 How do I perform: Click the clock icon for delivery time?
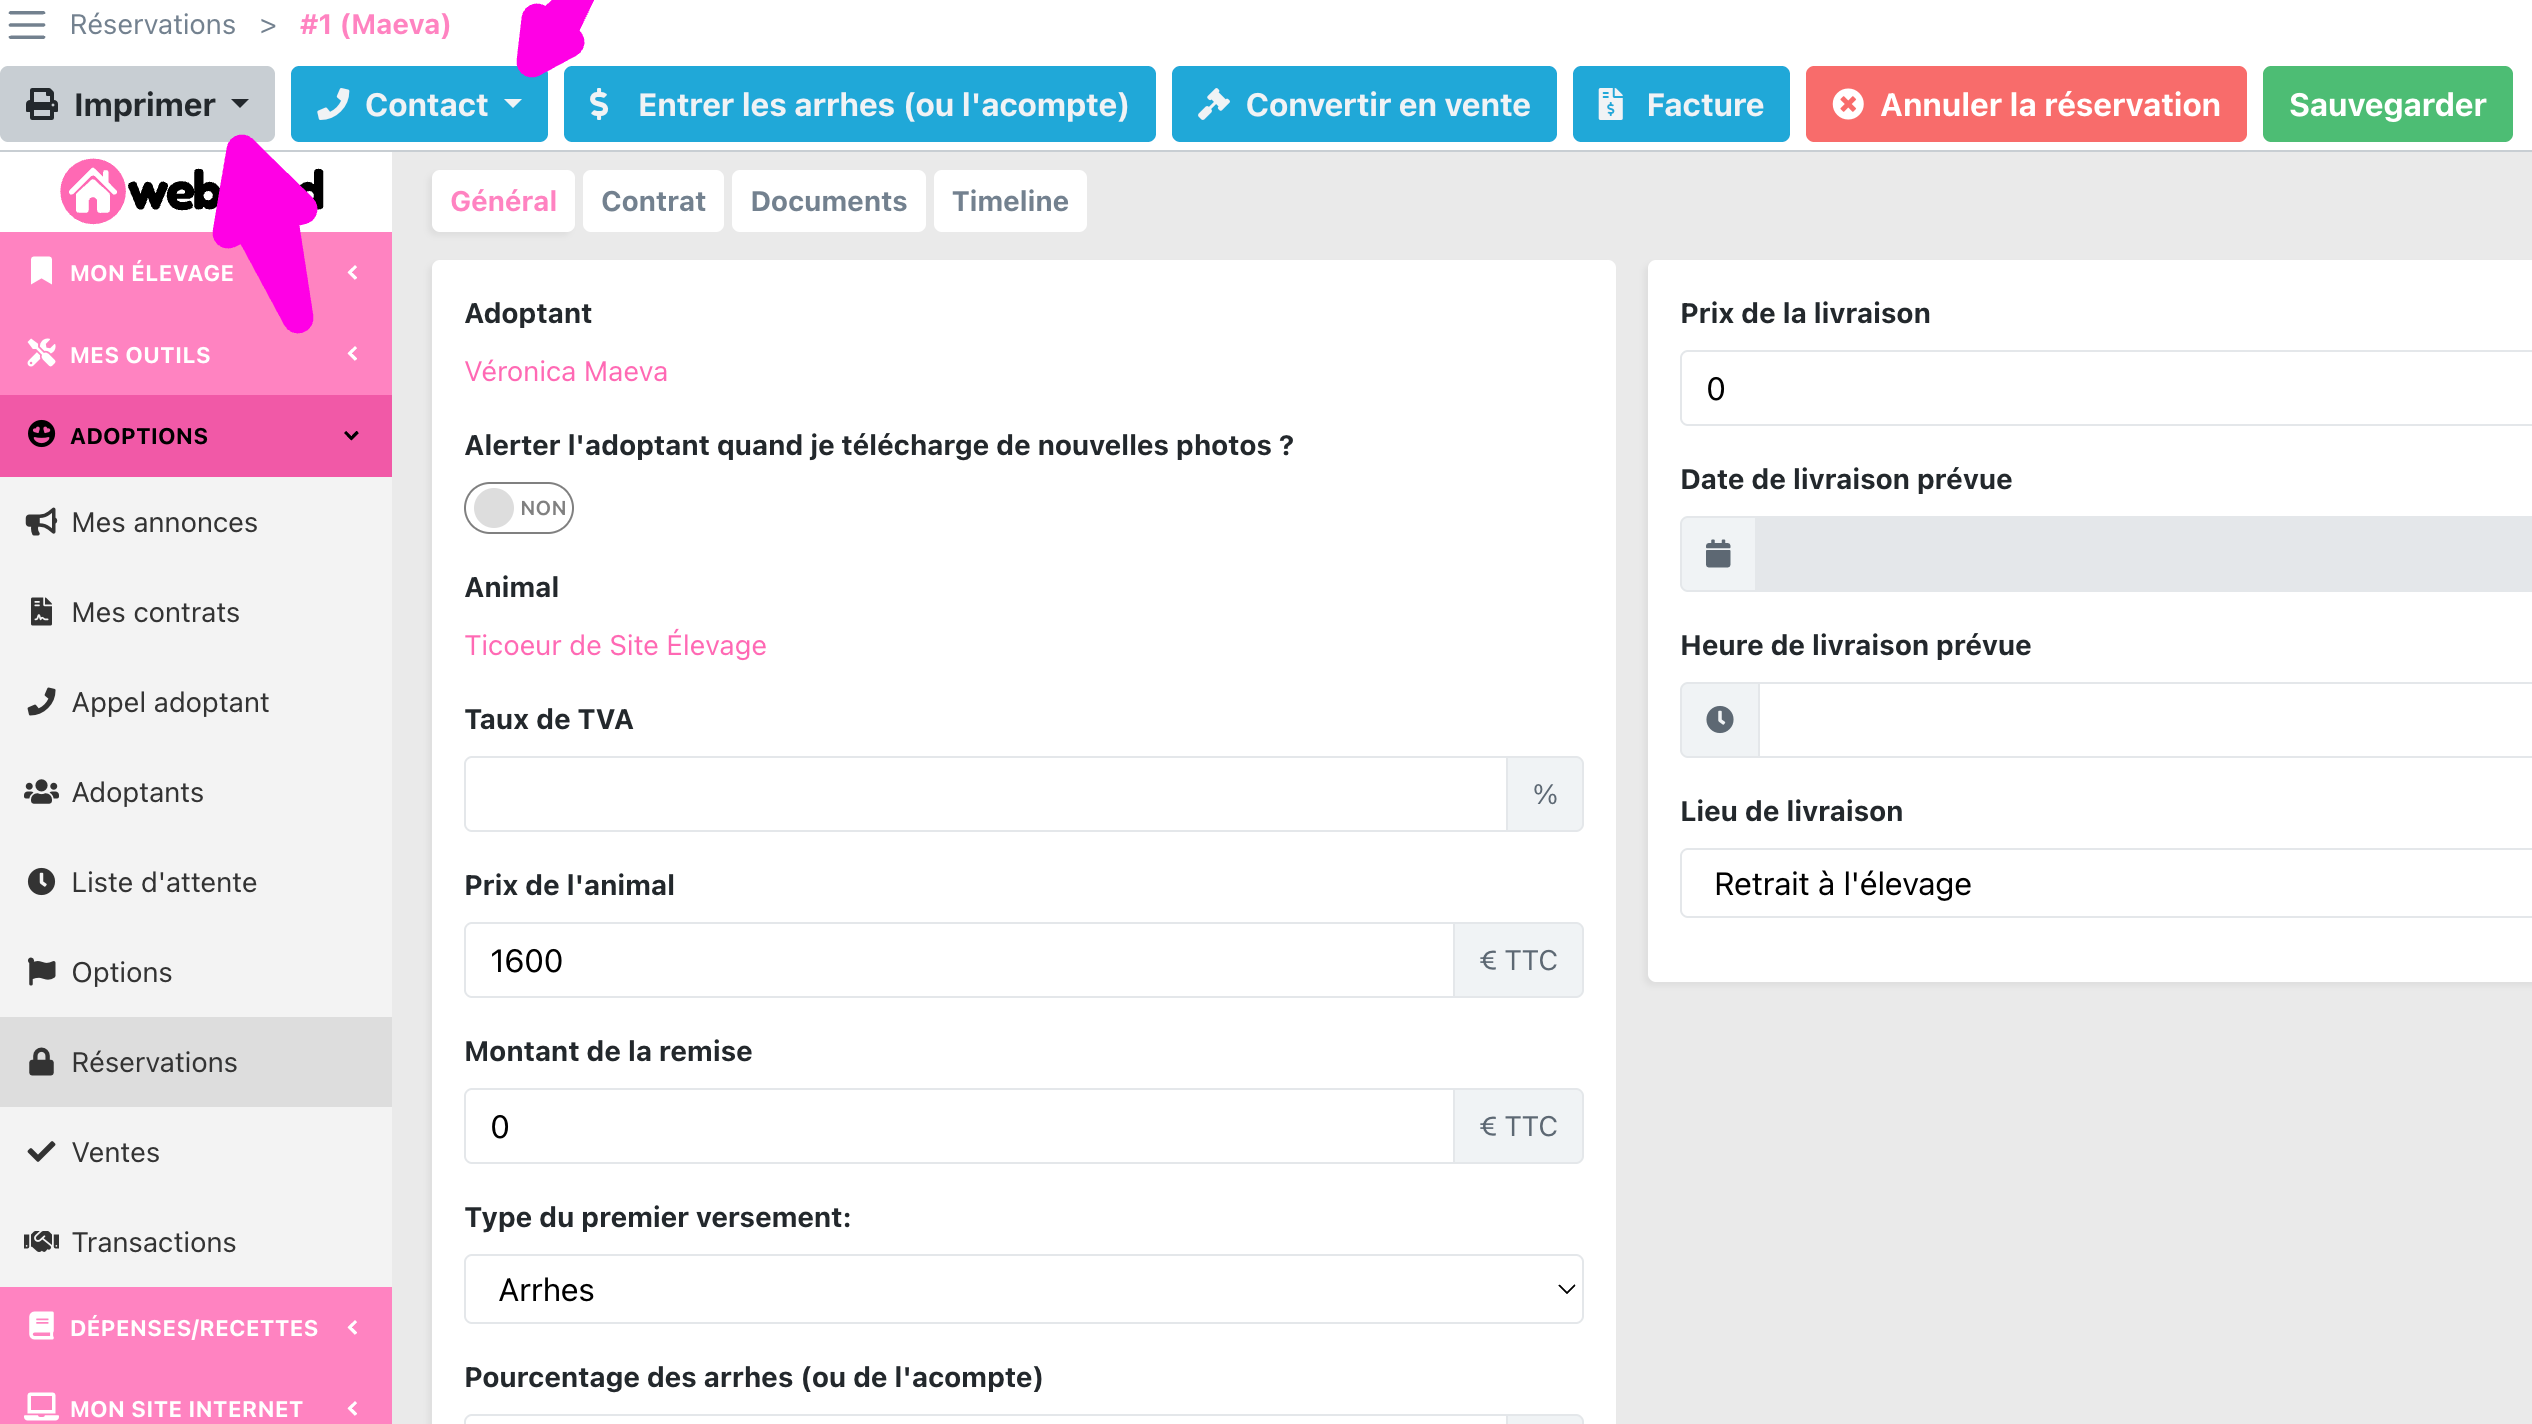[1717, 719]
